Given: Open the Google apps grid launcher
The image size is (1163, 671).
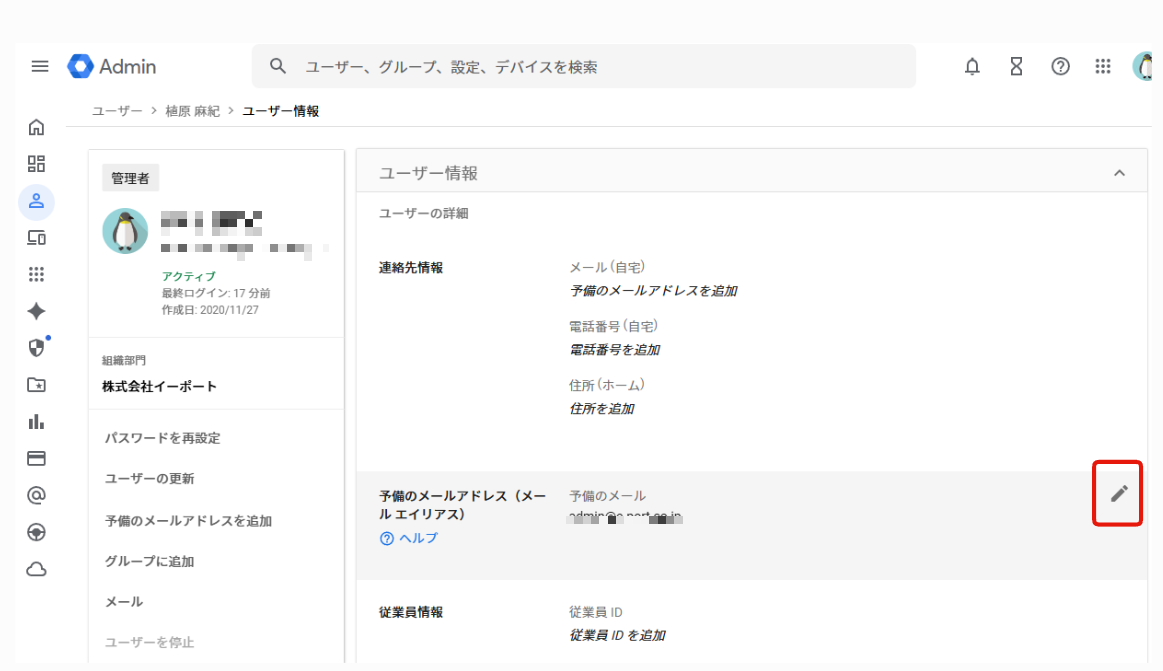Looking at the screenshot, I should click(1103, 67).
